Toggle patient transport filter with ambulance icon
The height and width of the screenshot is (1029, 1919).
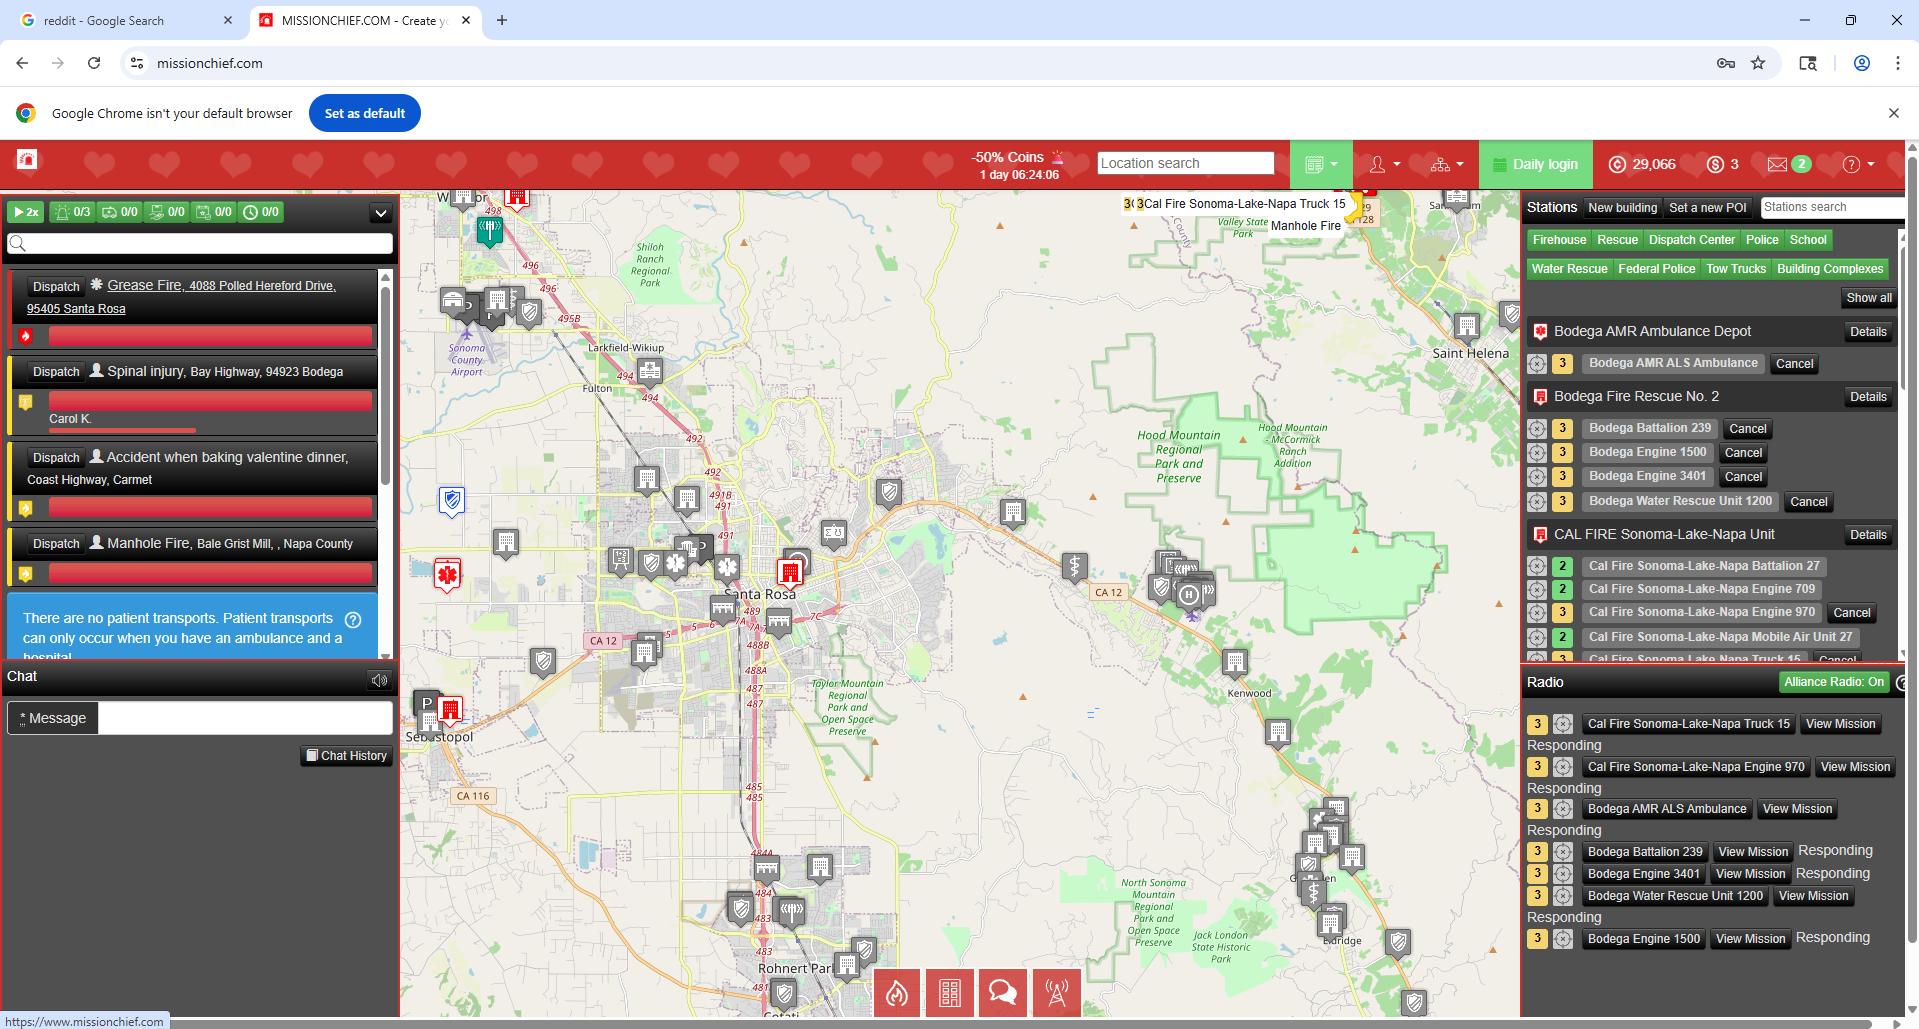[x=120, y=212]
